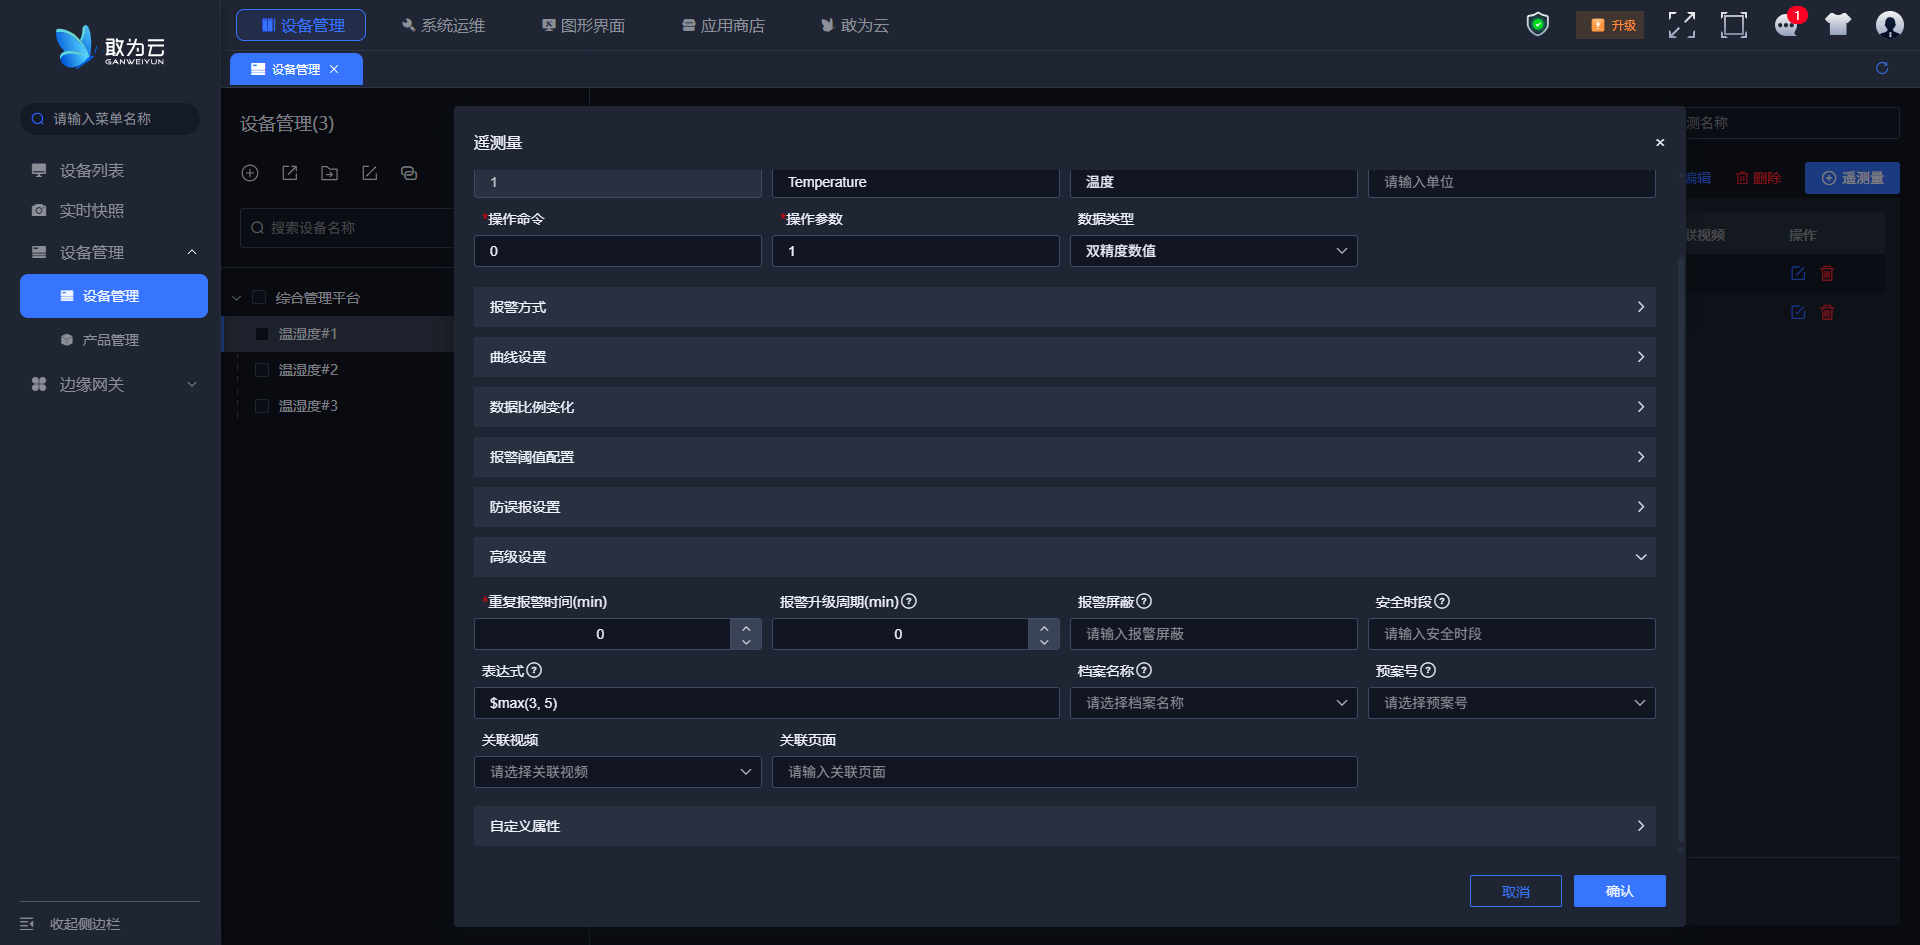
Task: Check the 温湿度#3 checkbox
Action: [262, 405]
